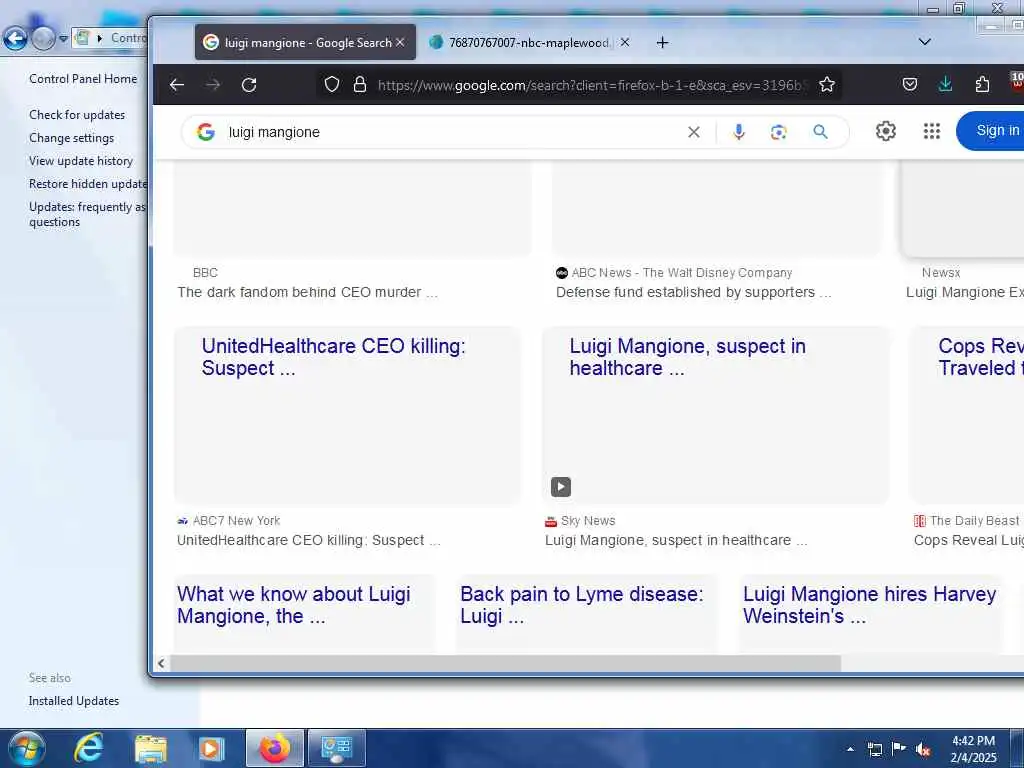This screenshot has height=768, width=1024.
Task: Open Luigi Mangione hires Harvey Weinstein's article
Action: click(870, 605)
